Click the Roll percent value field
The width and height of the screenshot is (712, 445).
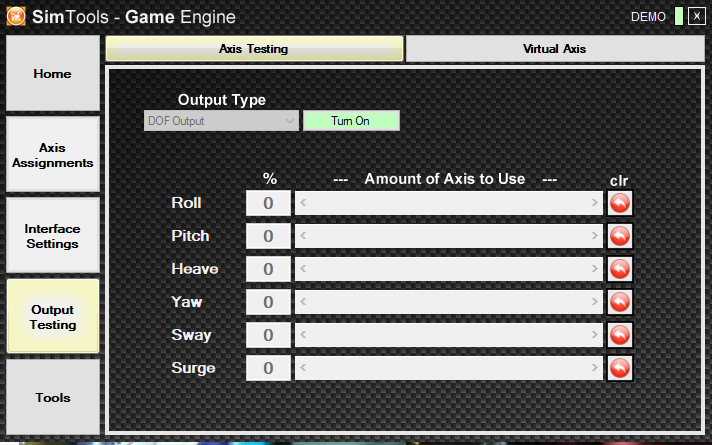pos(268,203)
